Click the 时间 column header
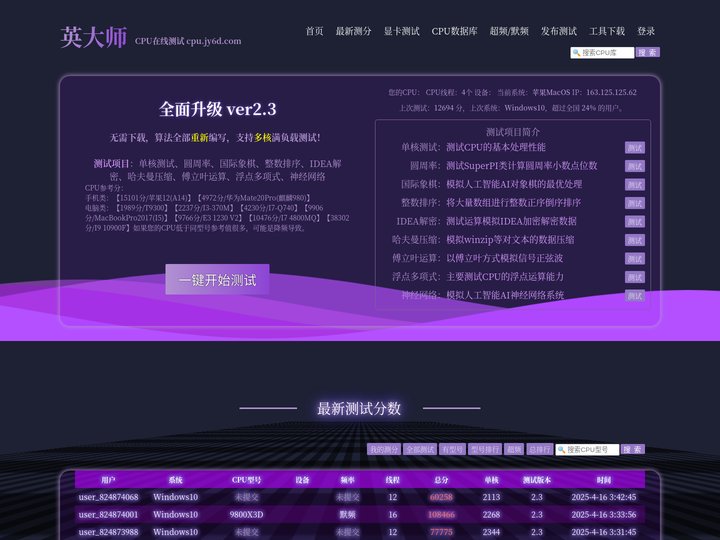The image size is (720, 540). point(604,480)
